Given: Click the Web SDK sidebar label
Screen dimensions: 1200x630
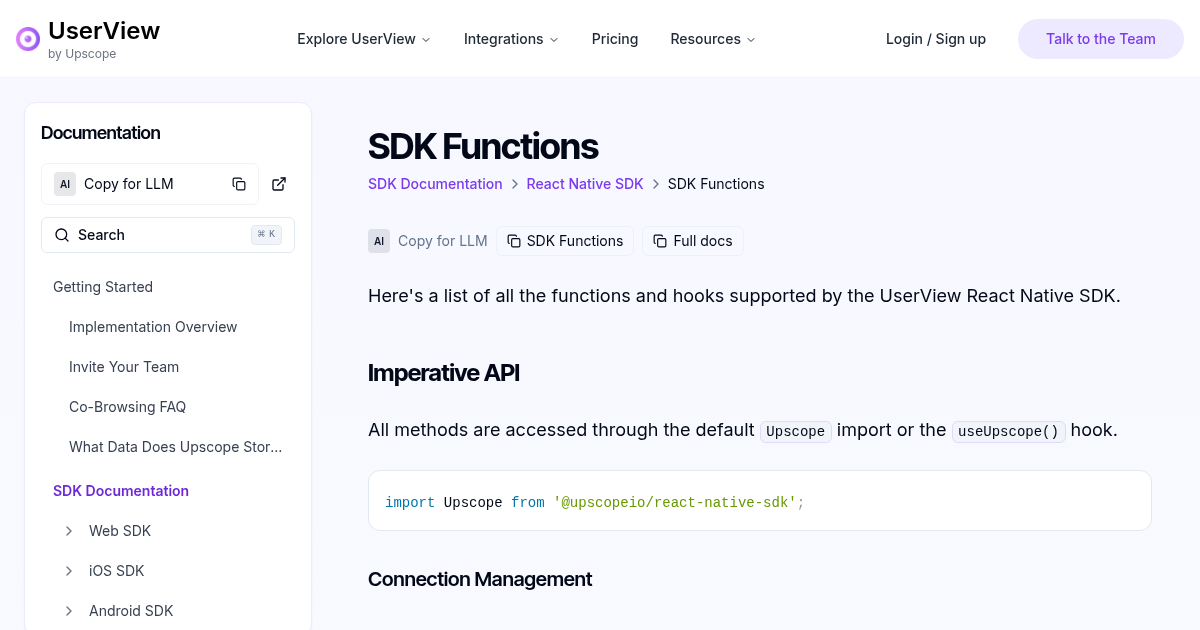Looking at the screenshot, I should pyautogui.click(x=120, y=531).
